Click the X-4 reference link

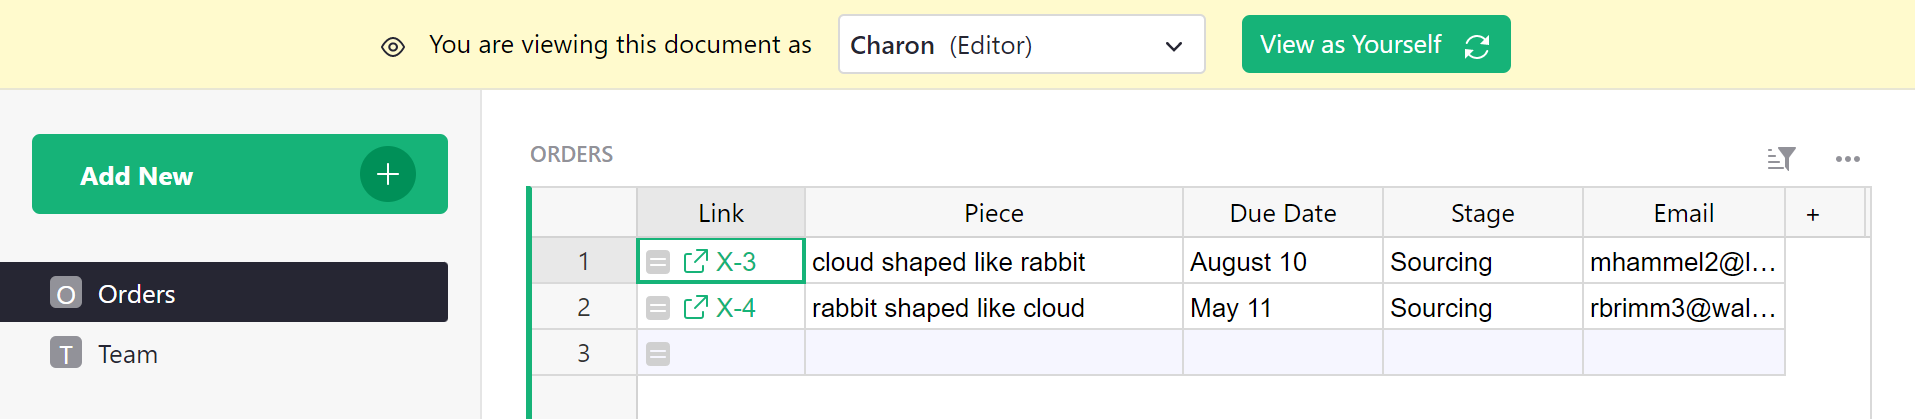(x=736, y=308)
